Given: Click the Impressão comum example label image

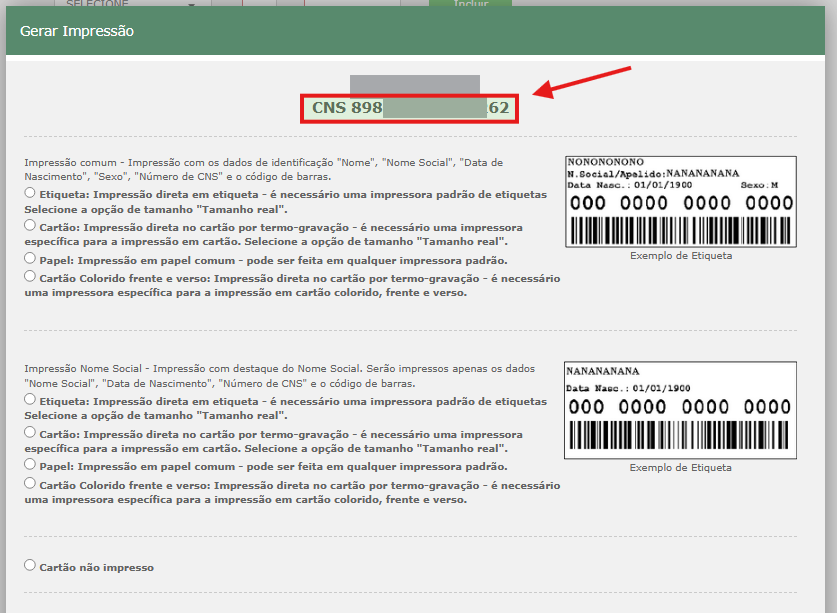Looking at the screenshot, I should click(680, 201).
